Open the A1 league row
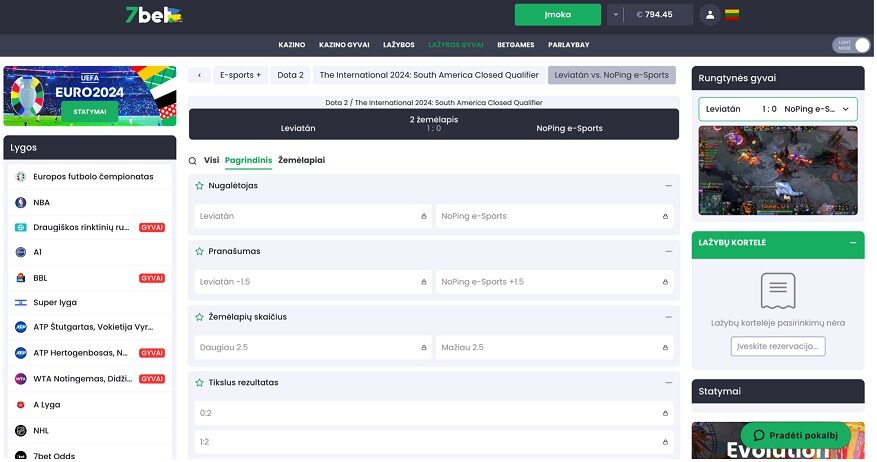877x462 pixels. (x=90, y=252)
